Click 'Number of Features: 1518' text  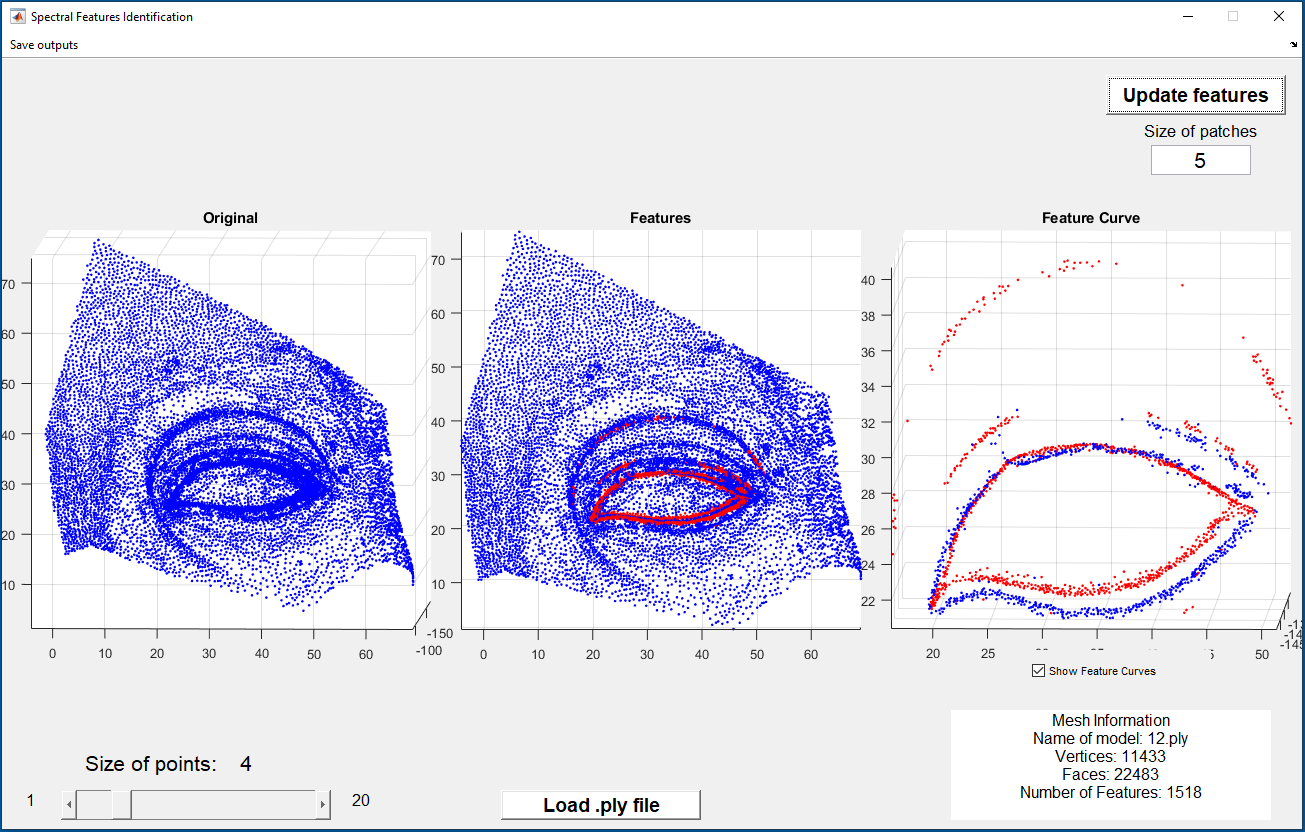[1111, 793]
